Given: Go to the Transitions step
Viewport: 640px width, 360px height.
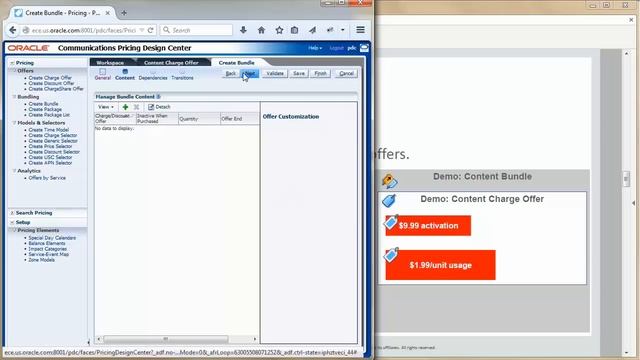Looking at the screenshot, I should (x=182, y=78).
